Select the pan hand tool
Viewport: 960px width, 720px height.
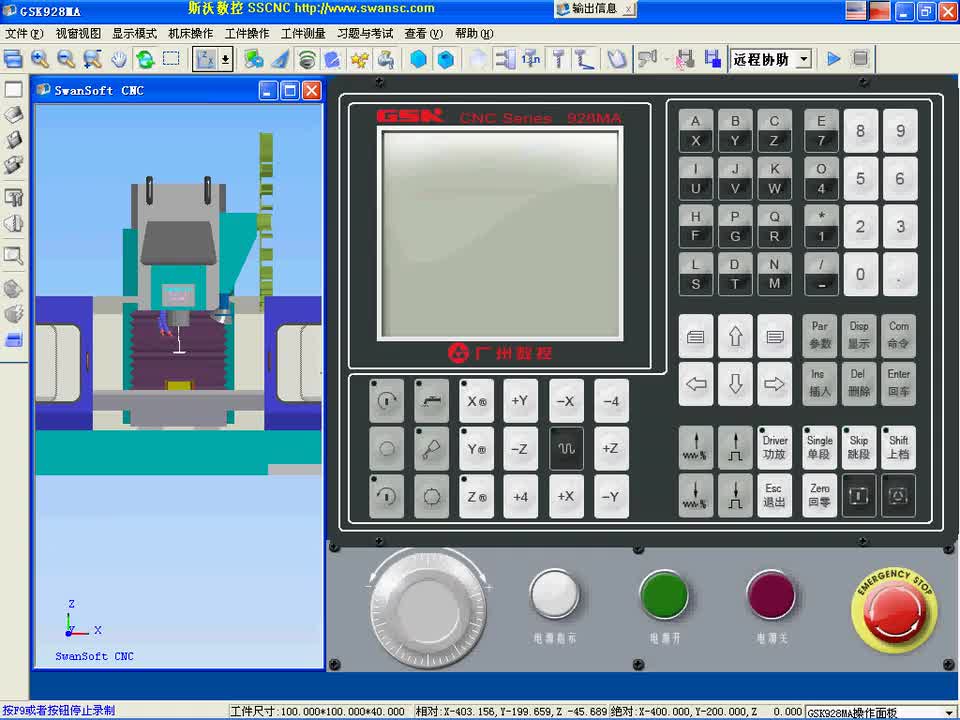(119, 59)
